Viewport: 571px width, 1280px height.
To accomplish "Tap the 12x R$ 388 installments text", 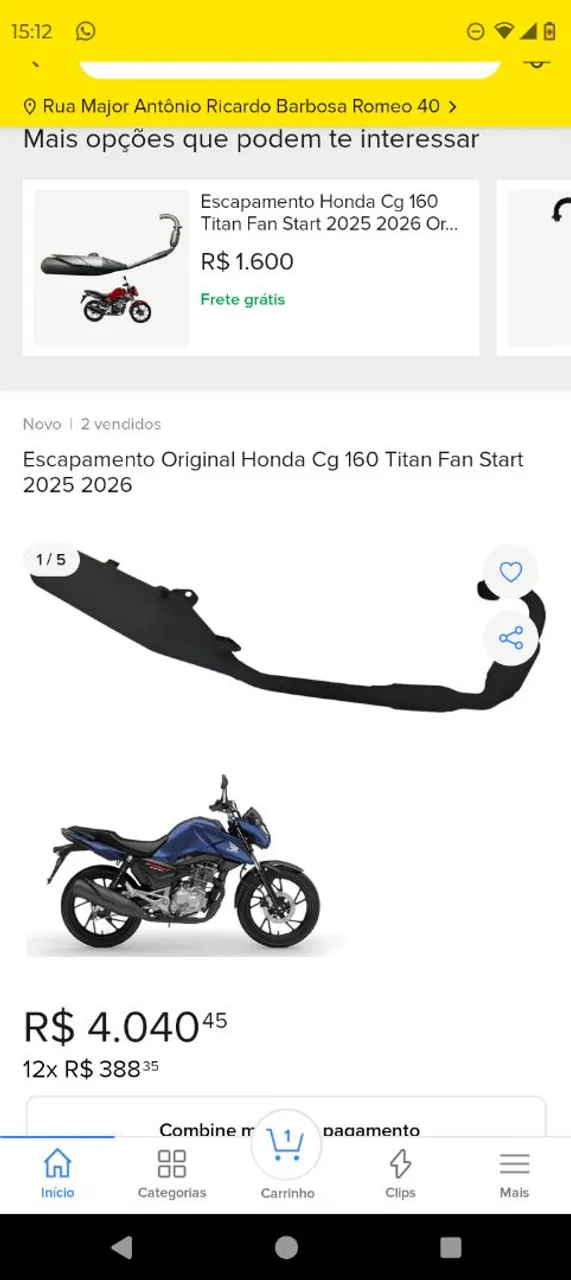I will click(91, 1068).
